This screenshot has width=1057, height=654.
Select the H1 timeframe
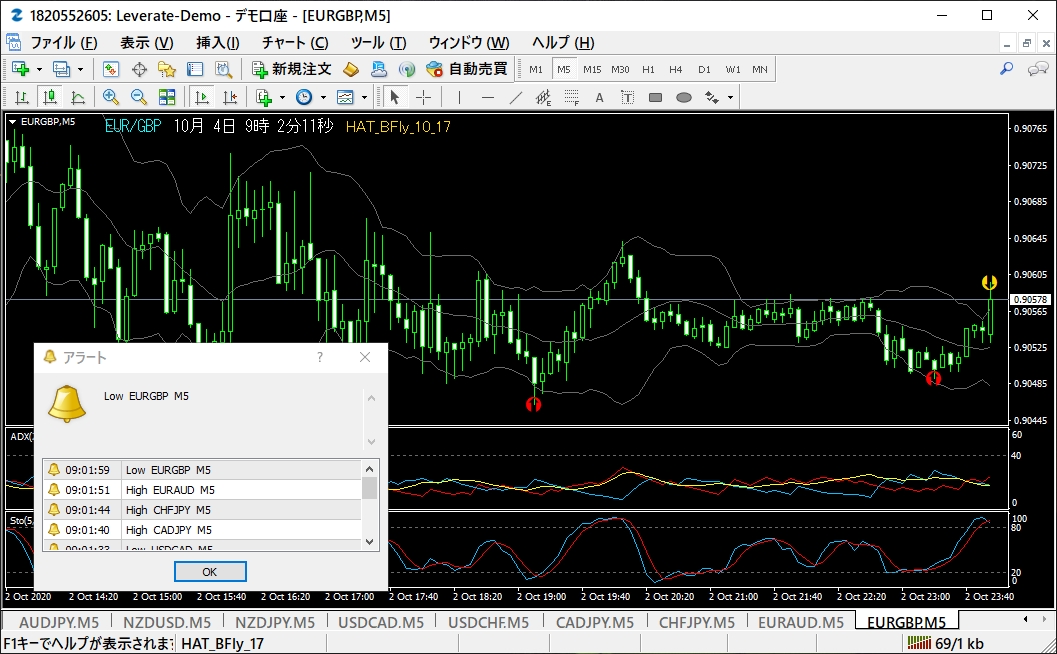[x=648, y=69]
